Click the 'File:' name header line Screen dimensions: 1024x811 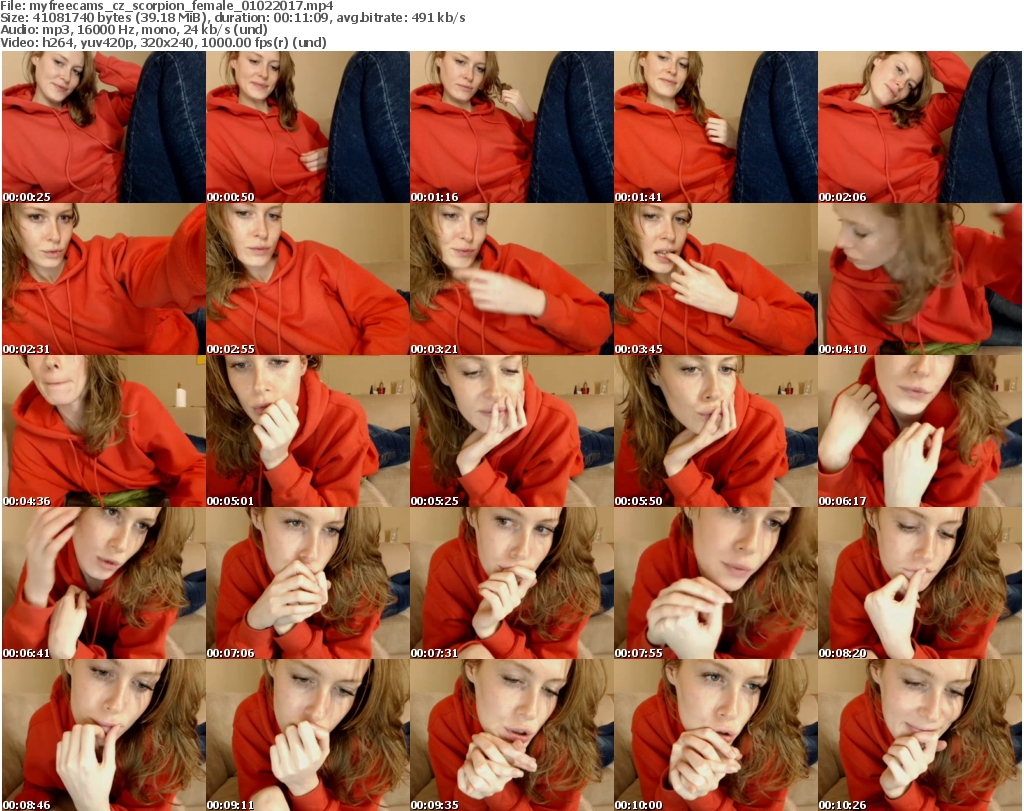tap(167, 5)
